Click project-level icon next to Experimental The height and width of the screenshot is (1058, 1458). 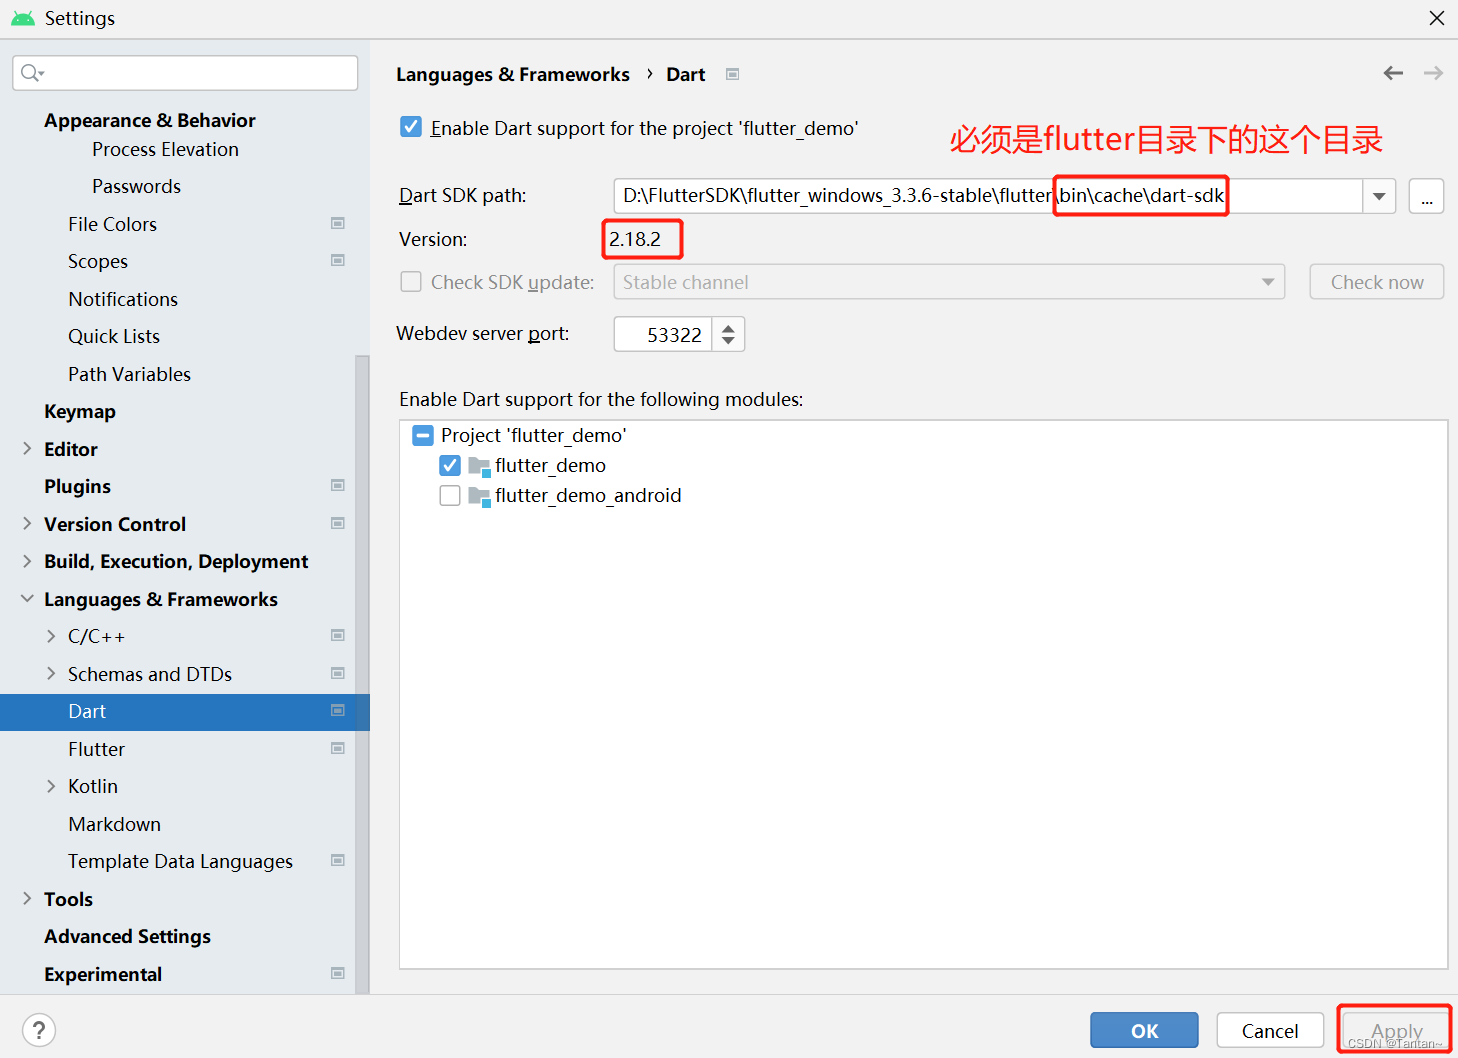click(338, 973)
